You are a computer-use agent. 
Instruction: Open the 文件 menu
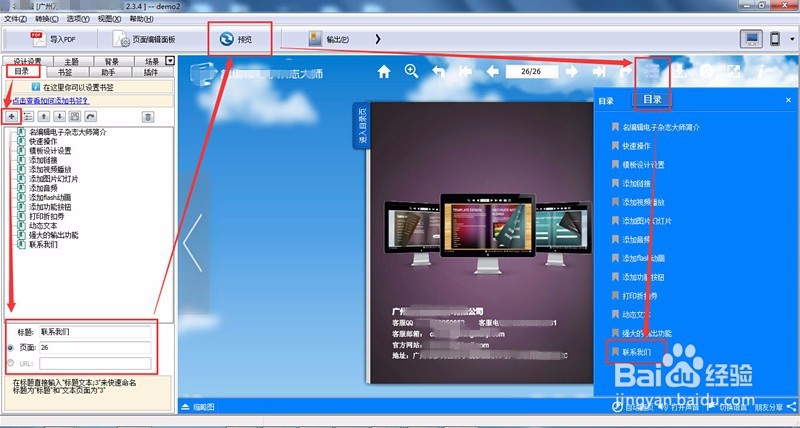click(x=15, y=19)
